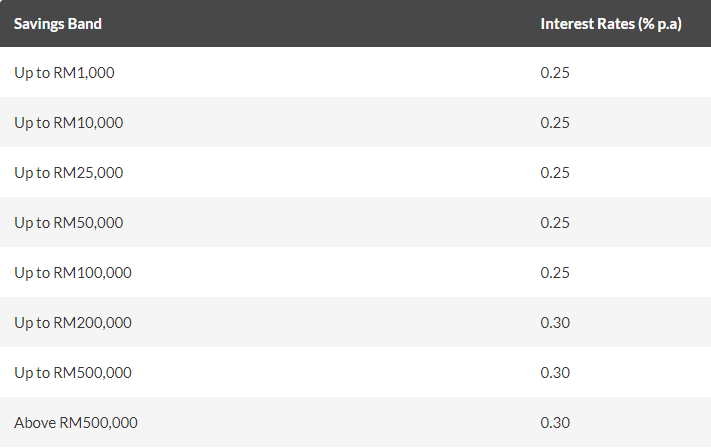Viewport: 711px width, 448px height.
Task: Click the 0.30 rate for Up to RM500,000
Action: 555,372
